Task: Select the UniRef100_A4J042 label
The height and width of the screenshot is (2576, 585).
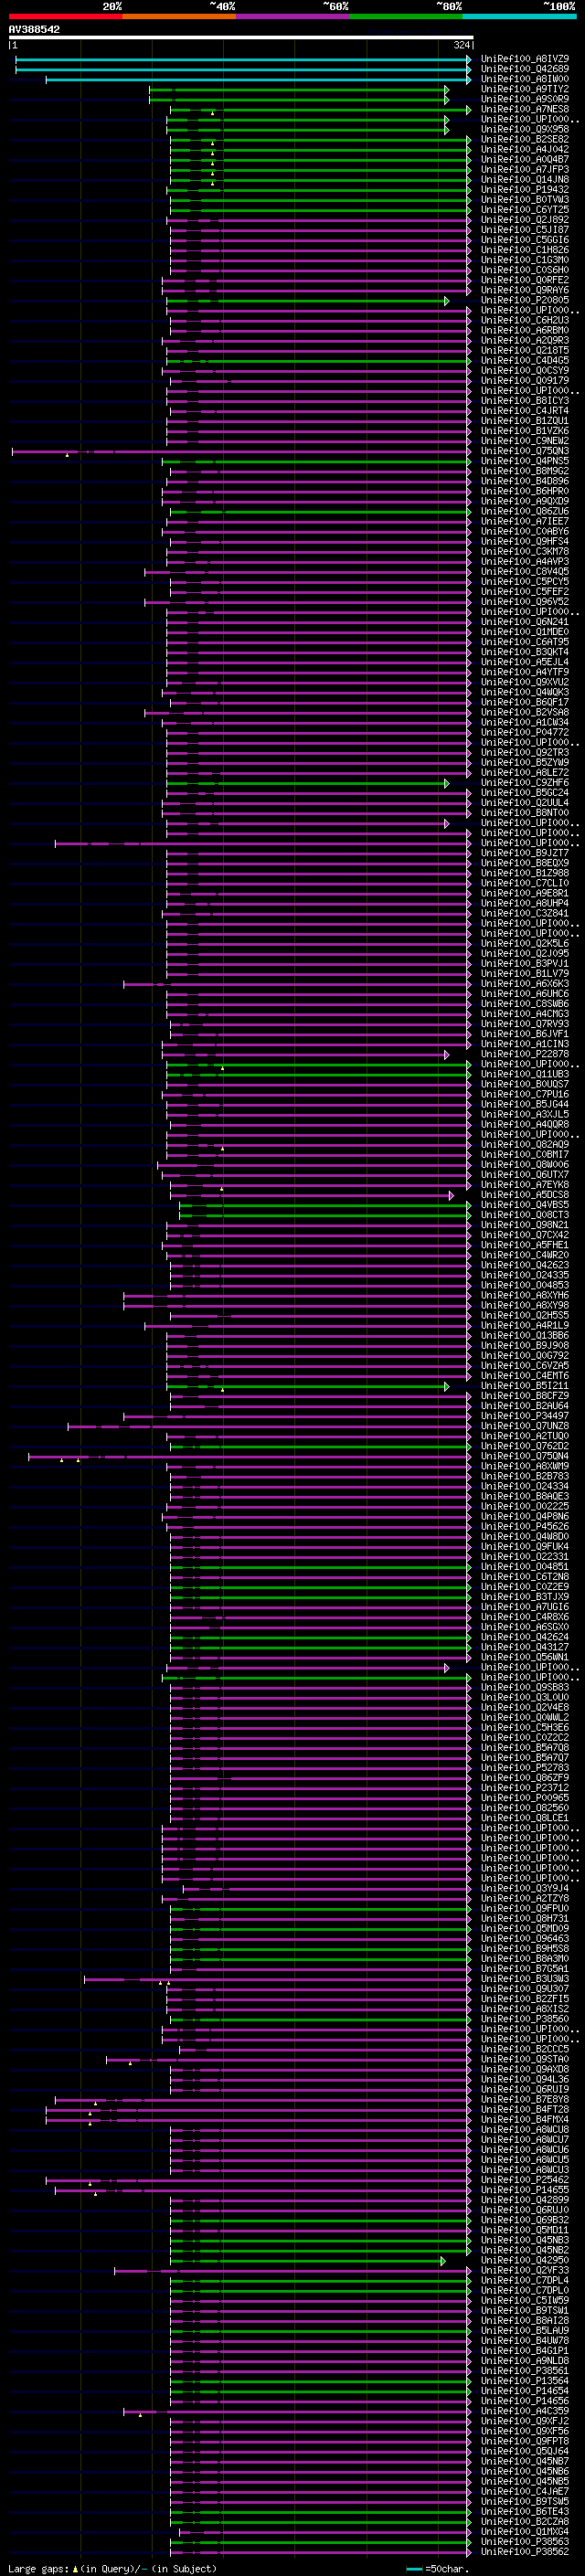Action: (525, 149)
